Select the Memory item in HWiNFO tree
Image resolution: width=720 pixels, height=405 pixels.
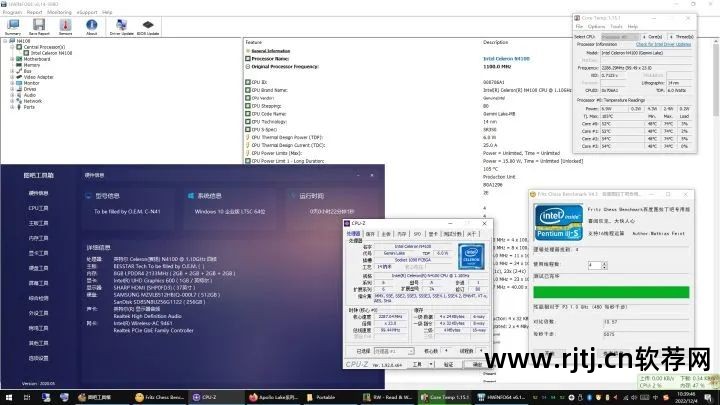(x=32, y=65)
